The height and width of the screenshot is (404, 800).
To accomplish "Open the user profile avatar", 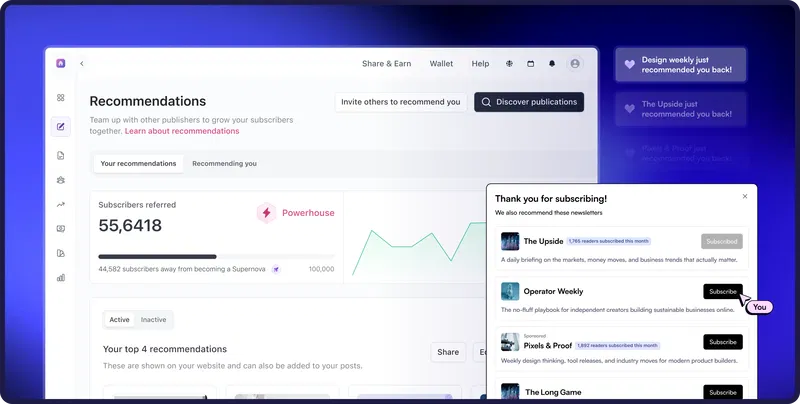I will [575, 64].
